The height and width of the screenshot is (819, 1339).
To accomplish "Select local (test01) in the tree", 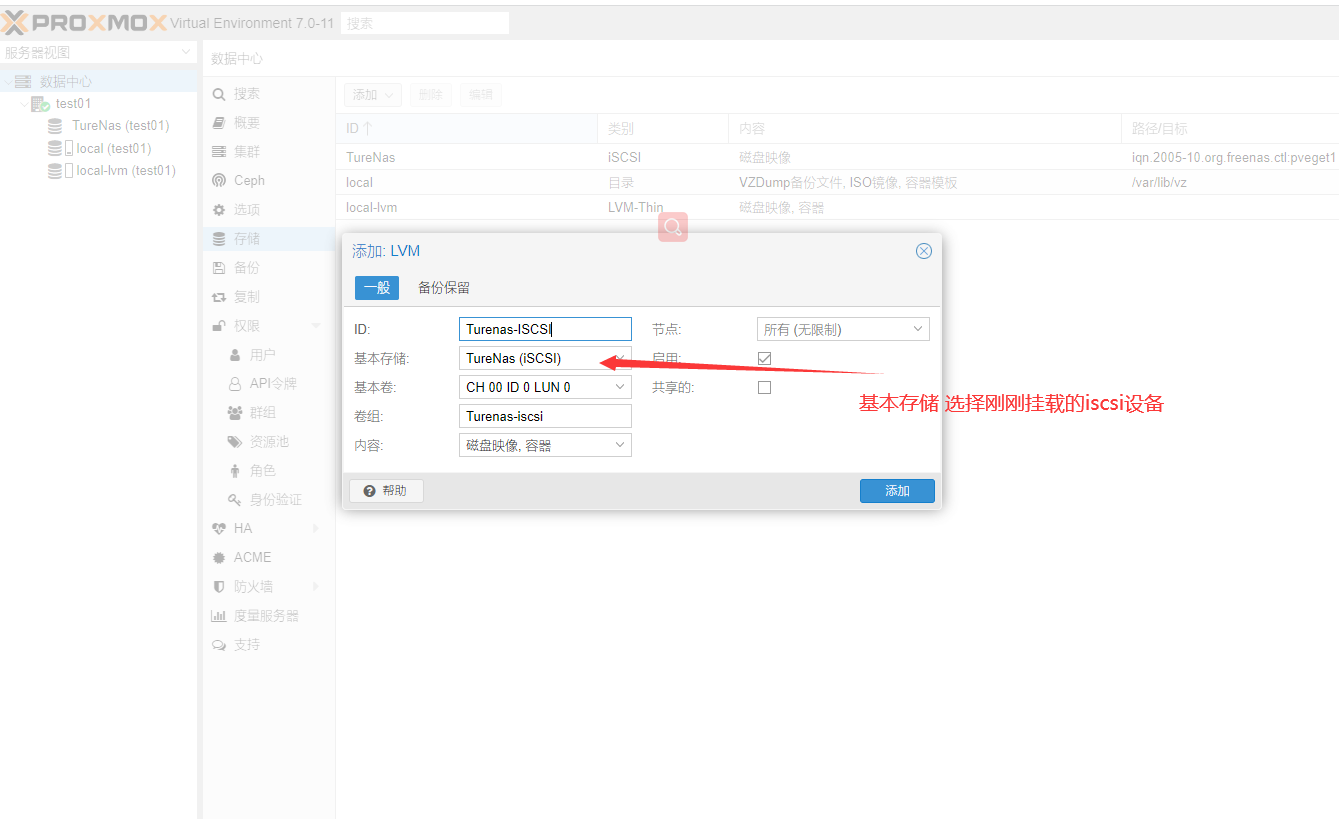I will point(114,149).
